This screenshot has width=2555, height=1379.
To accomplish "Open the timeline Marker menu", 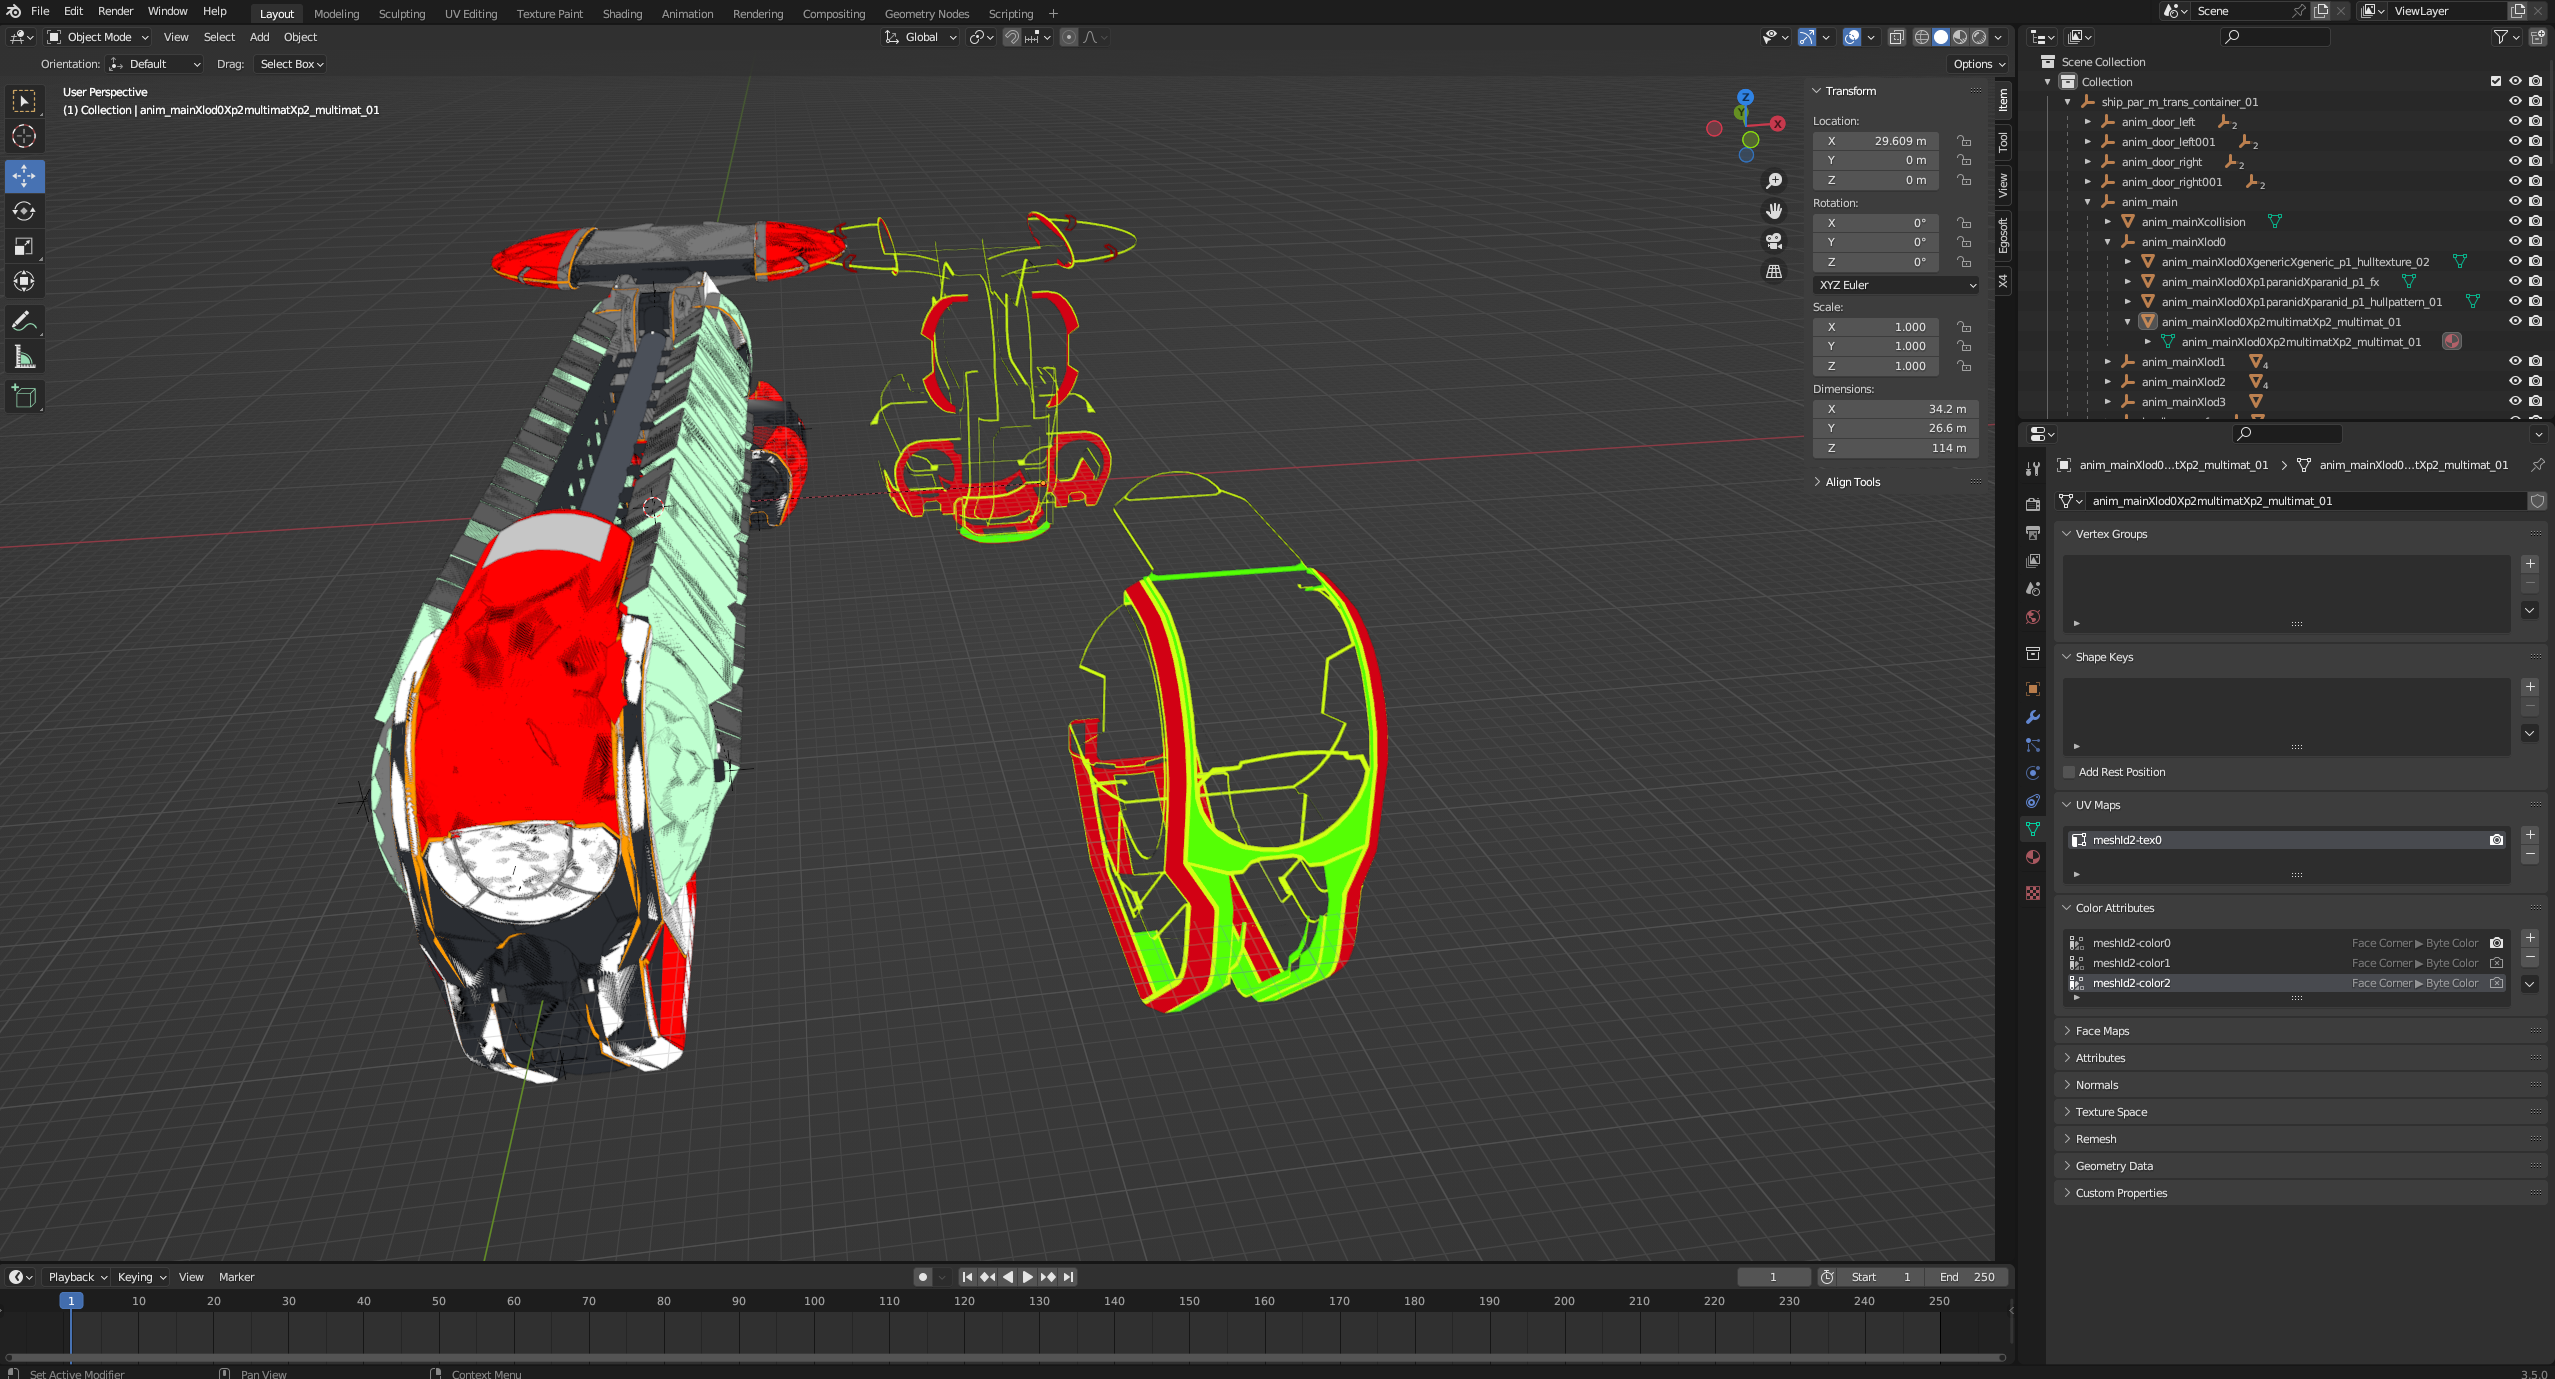I will [236, 1277].
